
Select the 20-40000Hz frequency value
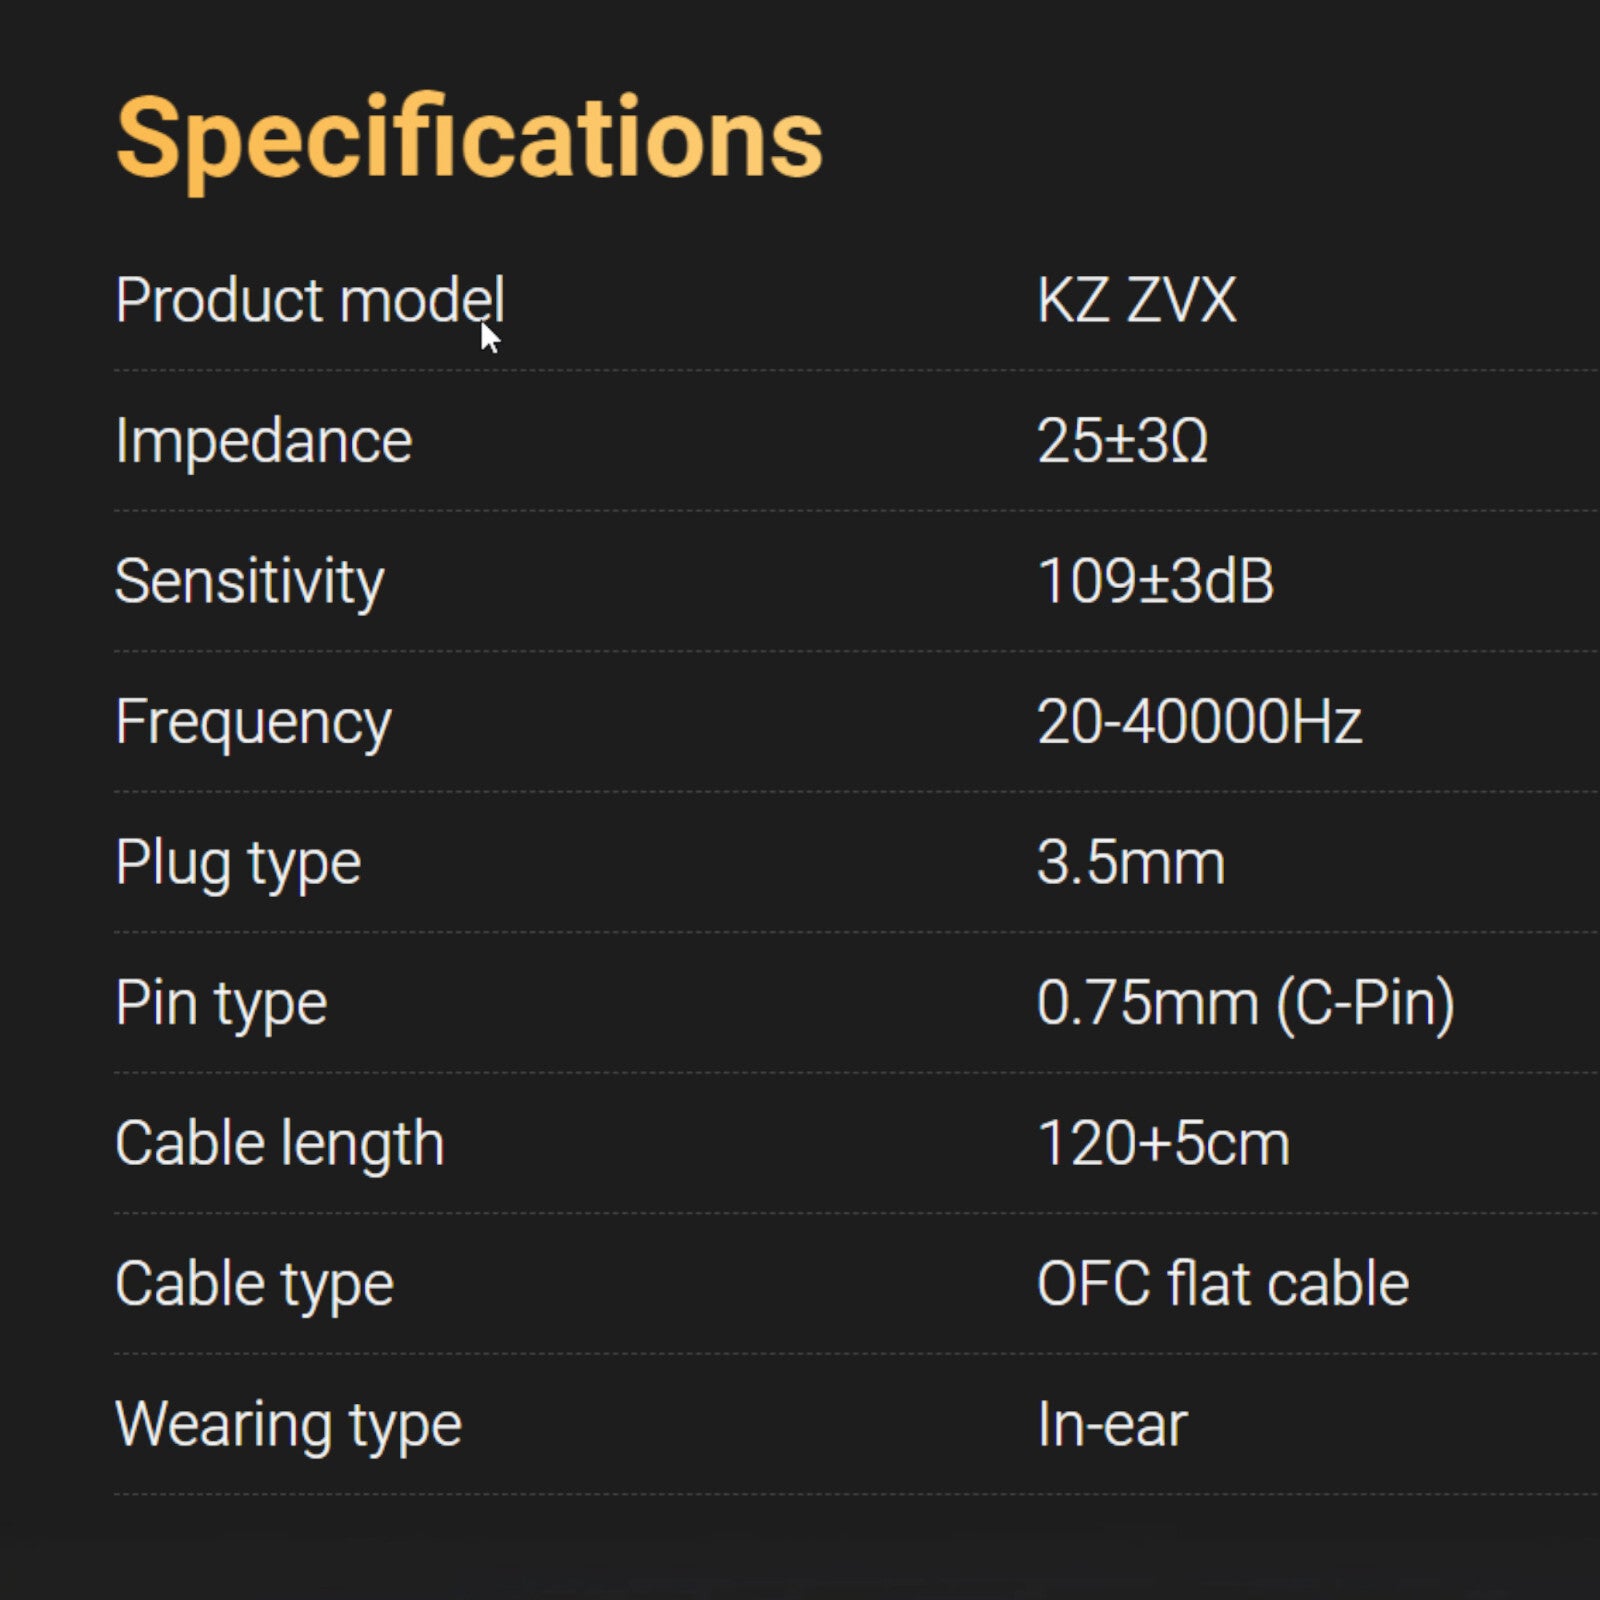[x=1199, y=722]
